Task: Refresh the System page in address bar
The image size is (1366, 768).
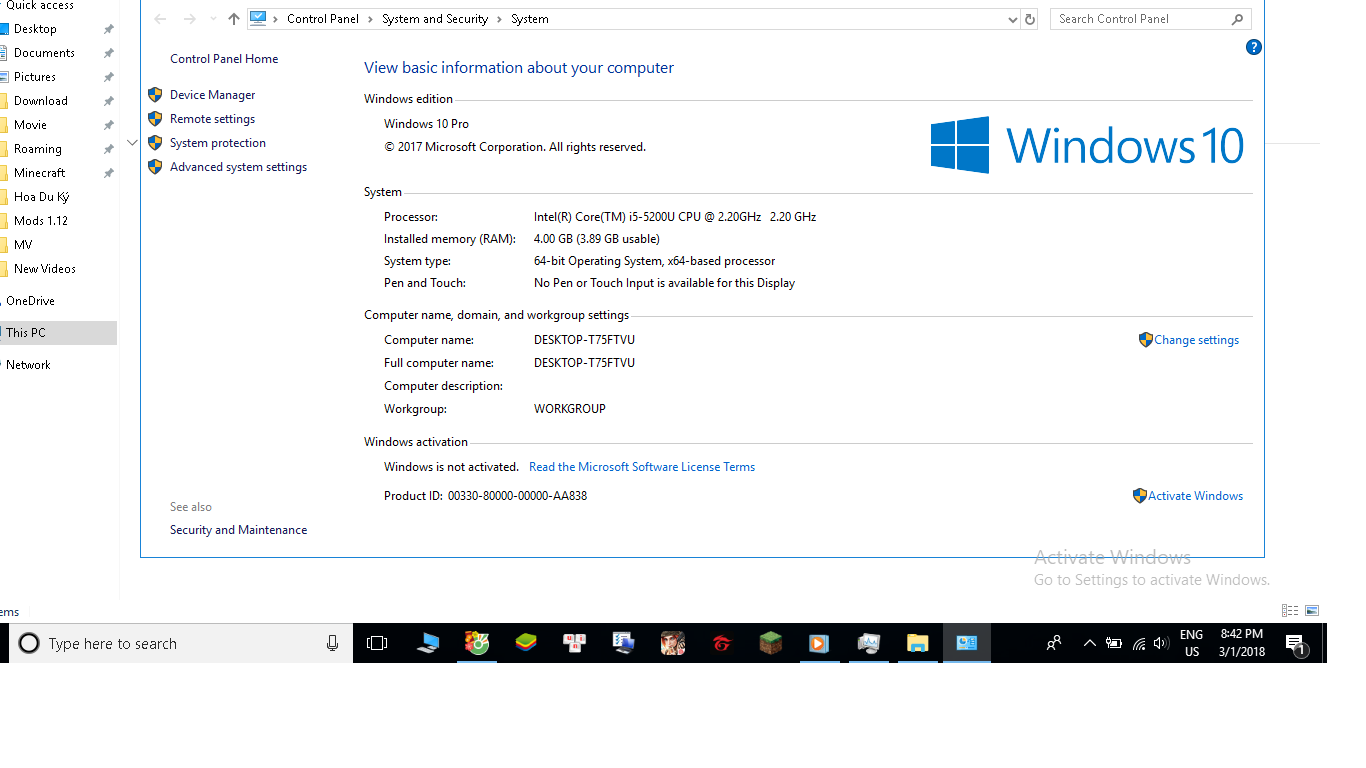Action: click(1030, 19)
